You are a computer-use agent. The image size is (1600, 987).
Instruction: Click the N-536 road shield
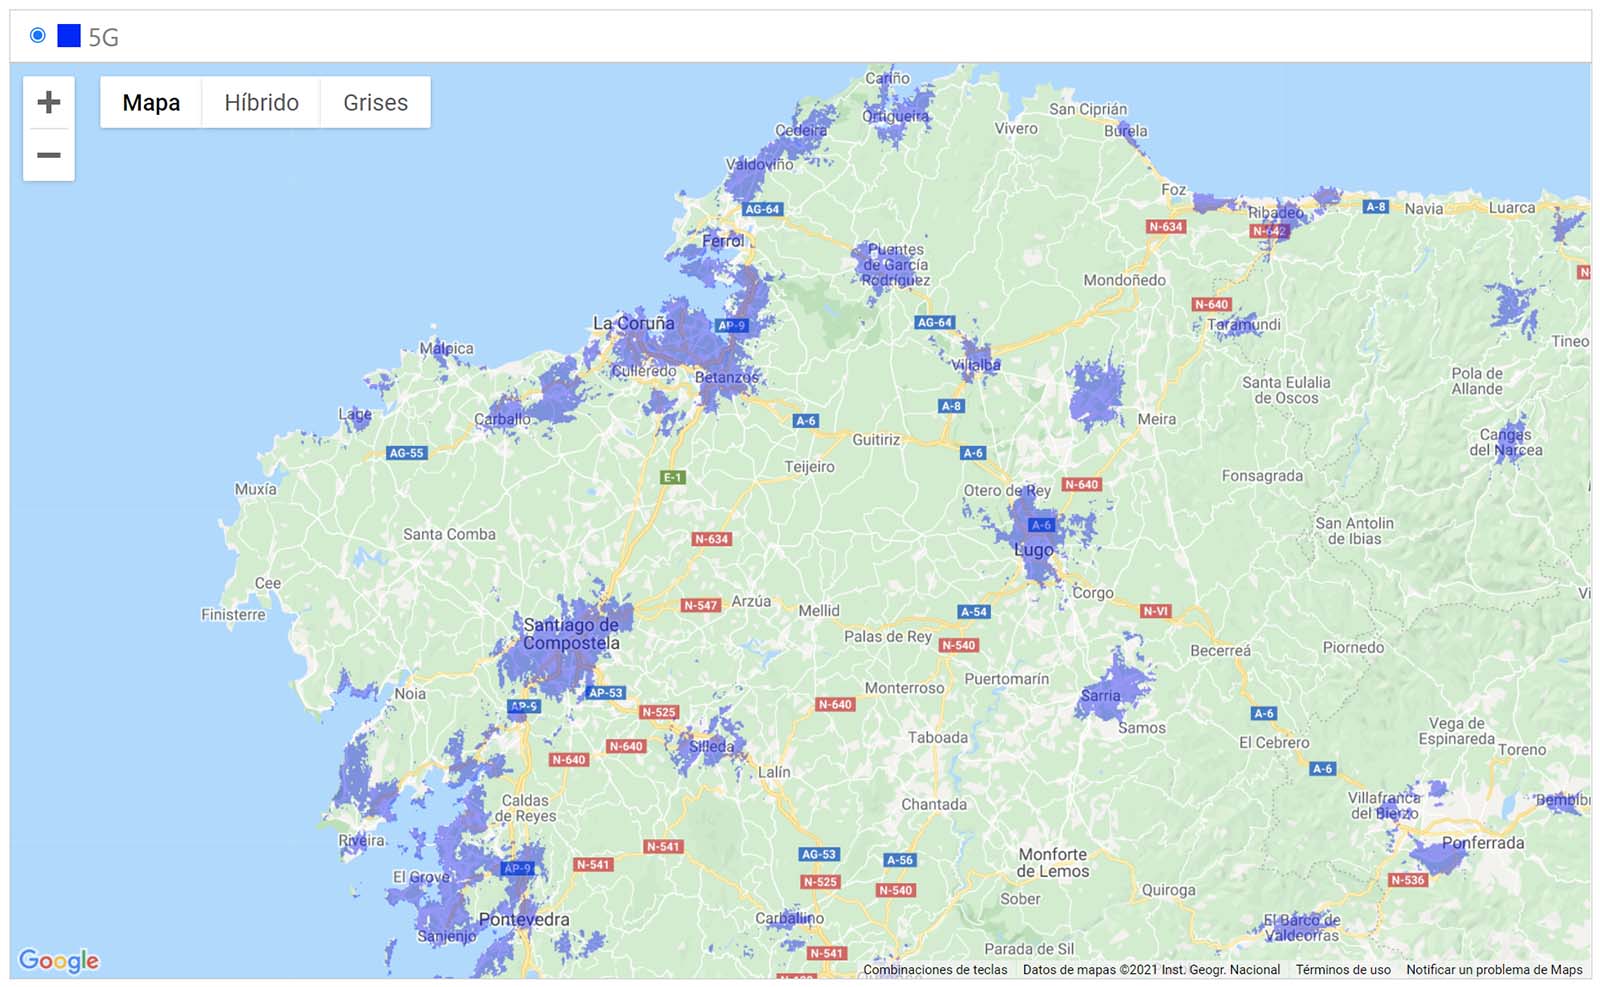coord(1408,880)
